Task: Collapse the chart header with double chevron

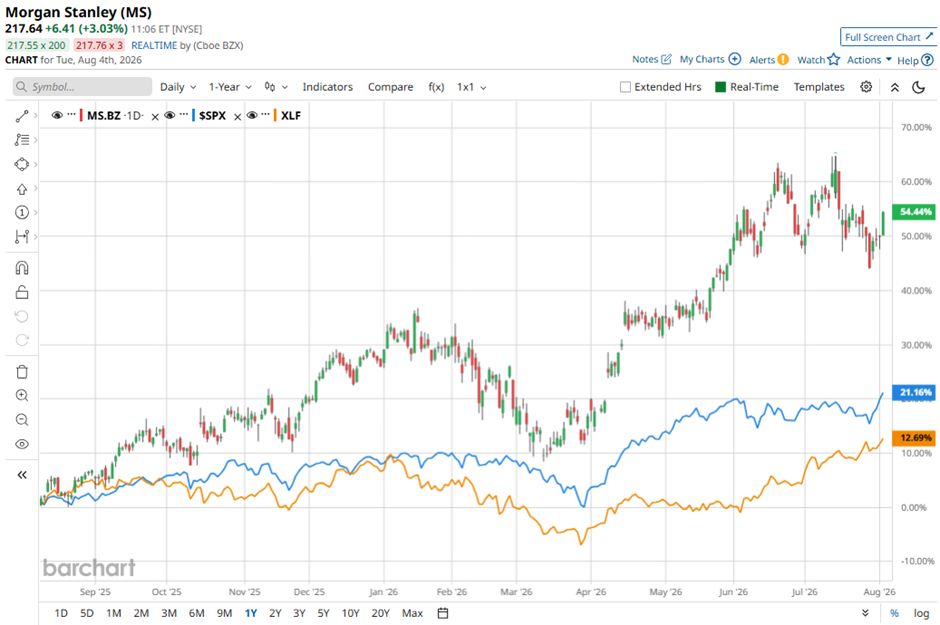Action: (x=894, y=87)
